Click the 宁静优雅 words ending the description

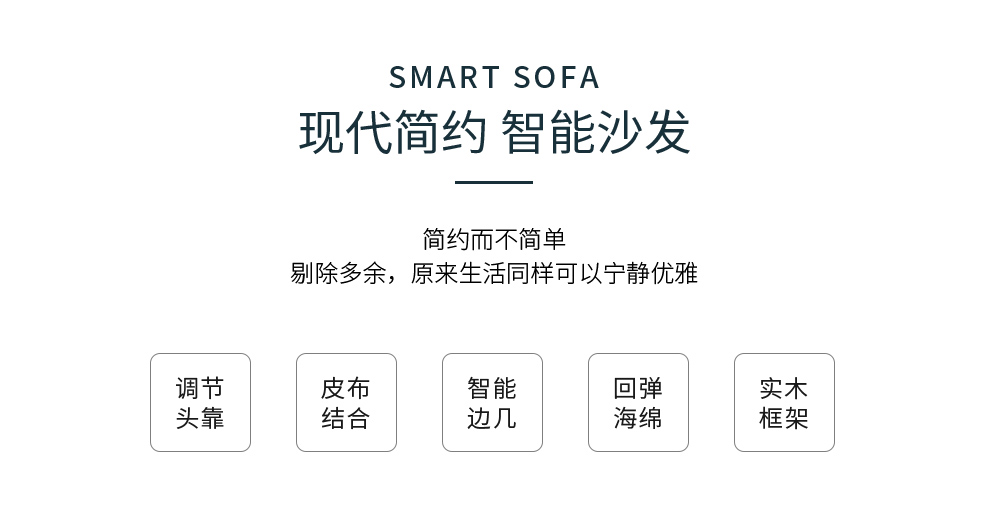(650, 273)
